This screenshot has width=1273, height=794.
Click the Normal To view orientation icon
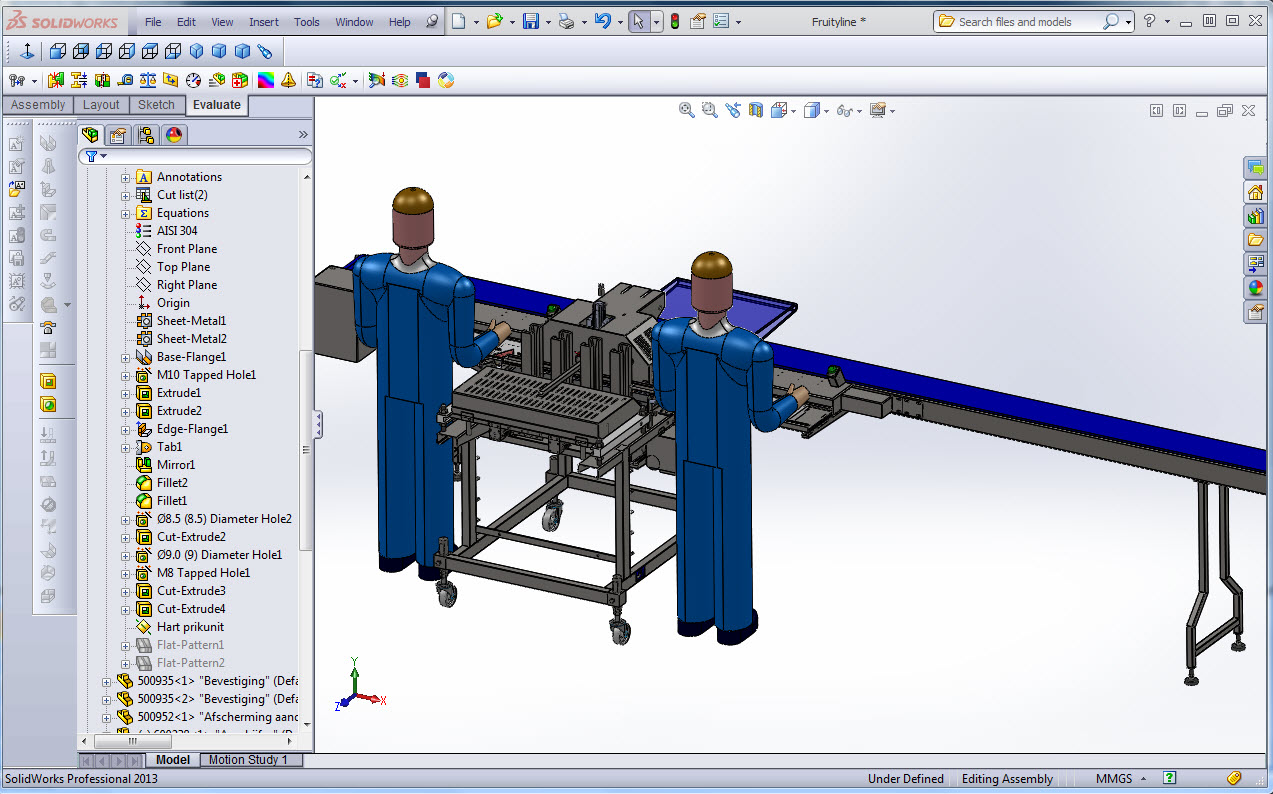27,51
